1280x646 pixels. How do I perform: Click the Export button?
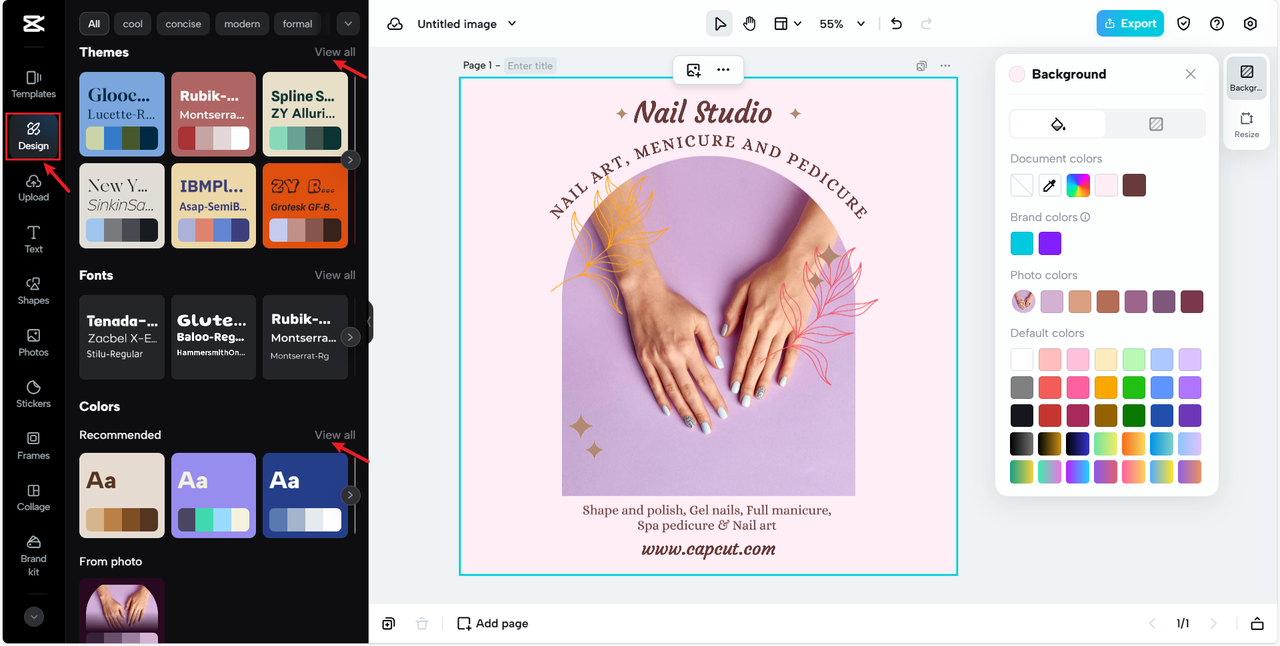click(x=1130, y=24)
